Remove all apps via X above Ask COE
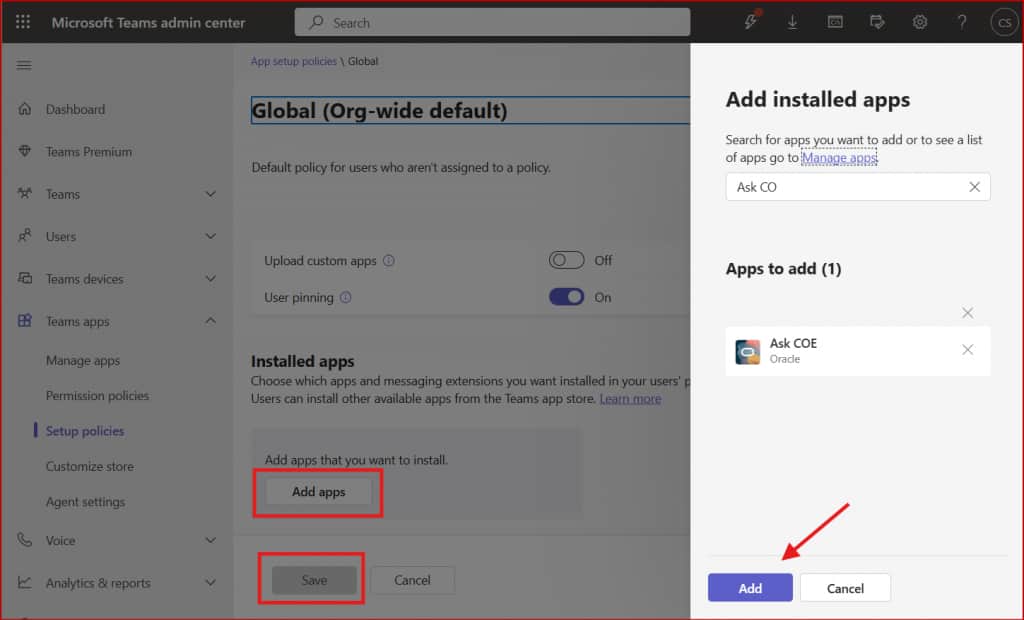Screen dimensions: 1024x620 coord(967,313)
